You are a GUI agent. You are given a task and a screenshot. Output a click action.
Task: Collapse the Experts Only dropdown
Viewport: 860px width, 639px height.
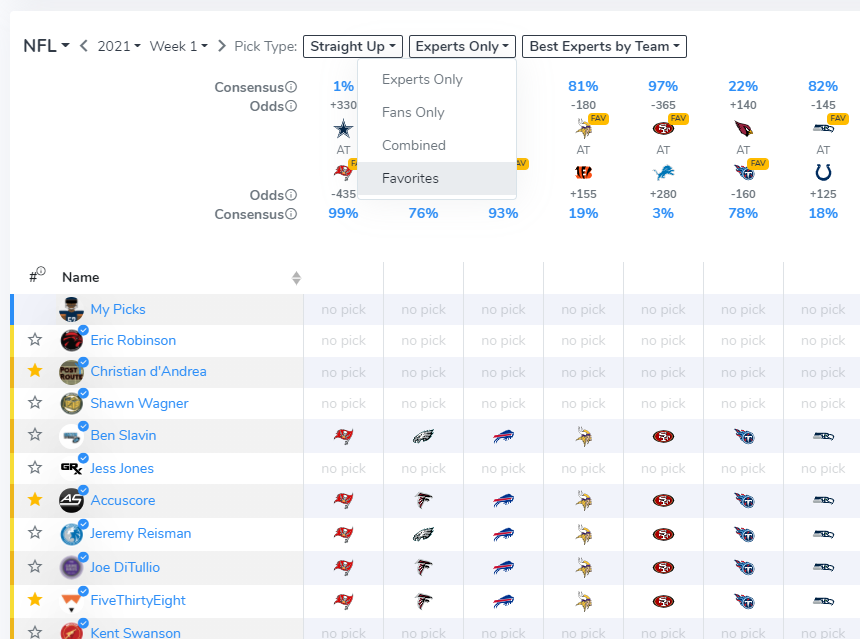click(462, 46)
